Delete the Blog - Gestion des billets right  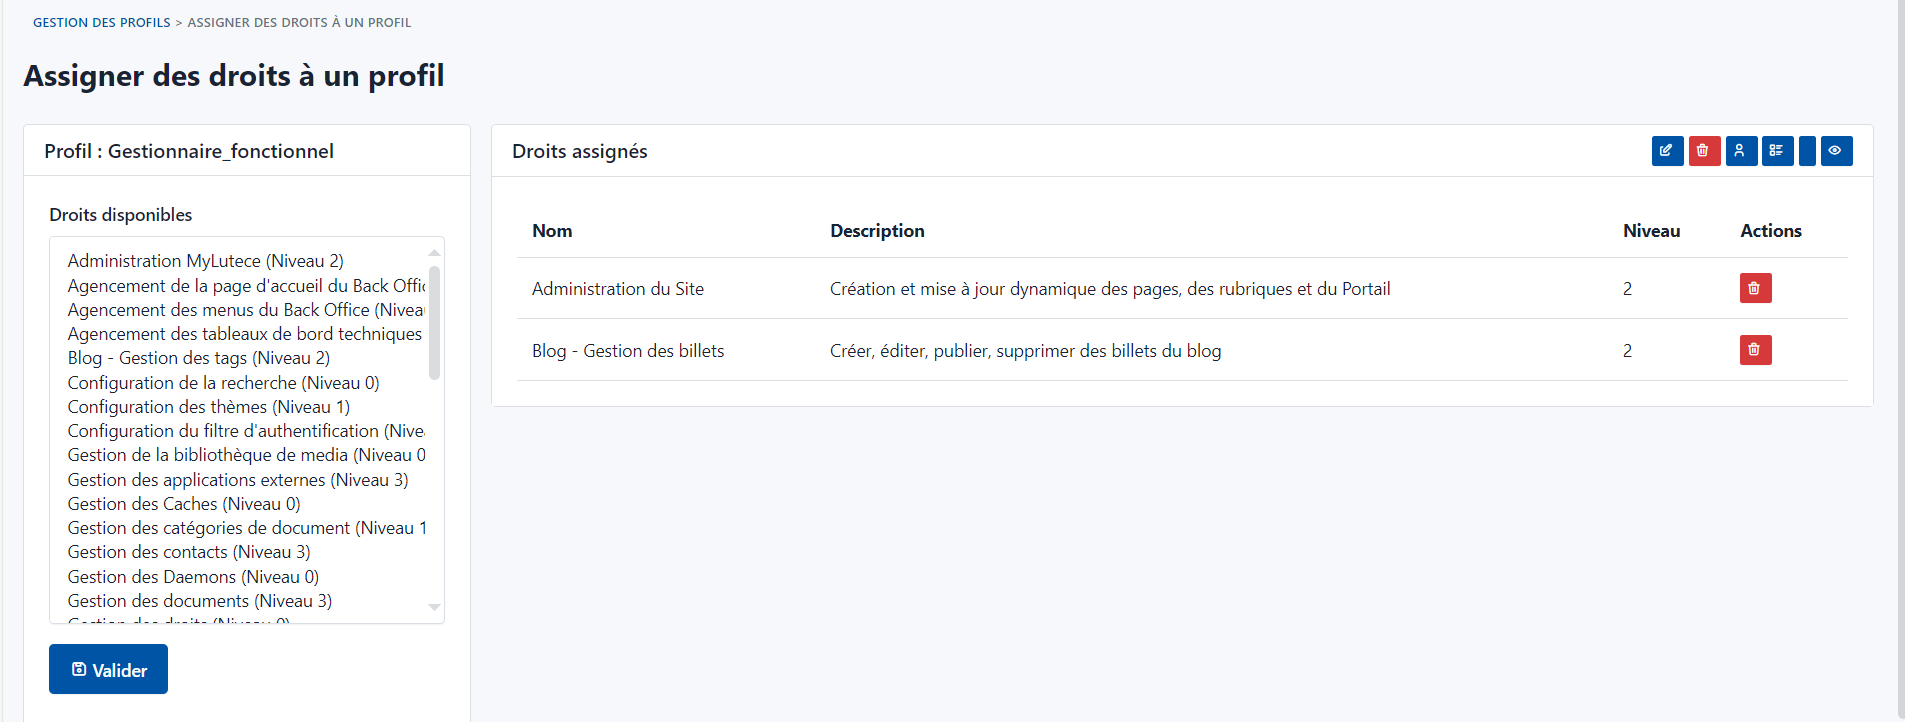tap(1755, 350)
